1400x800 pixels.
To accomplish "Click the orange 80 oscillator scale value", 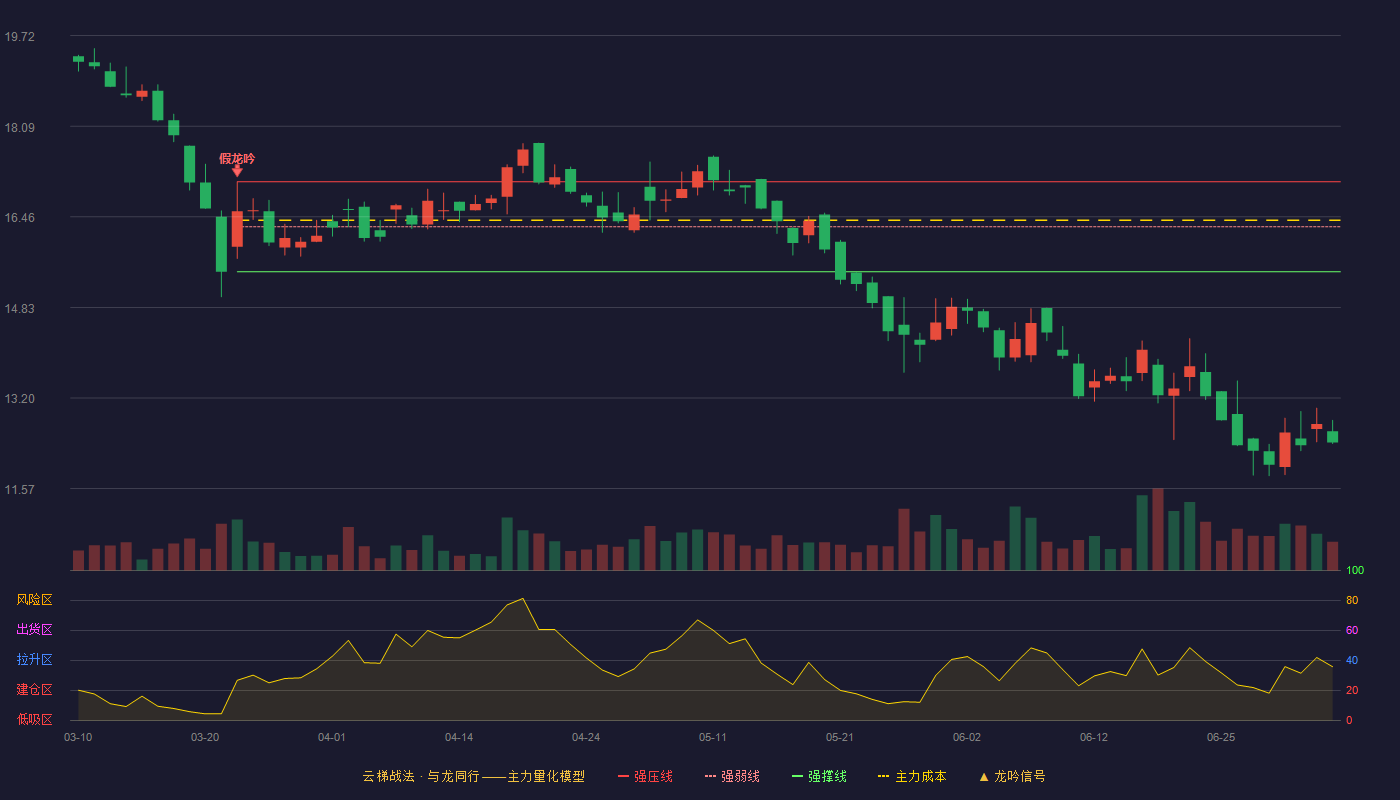I will point(1352,600).
